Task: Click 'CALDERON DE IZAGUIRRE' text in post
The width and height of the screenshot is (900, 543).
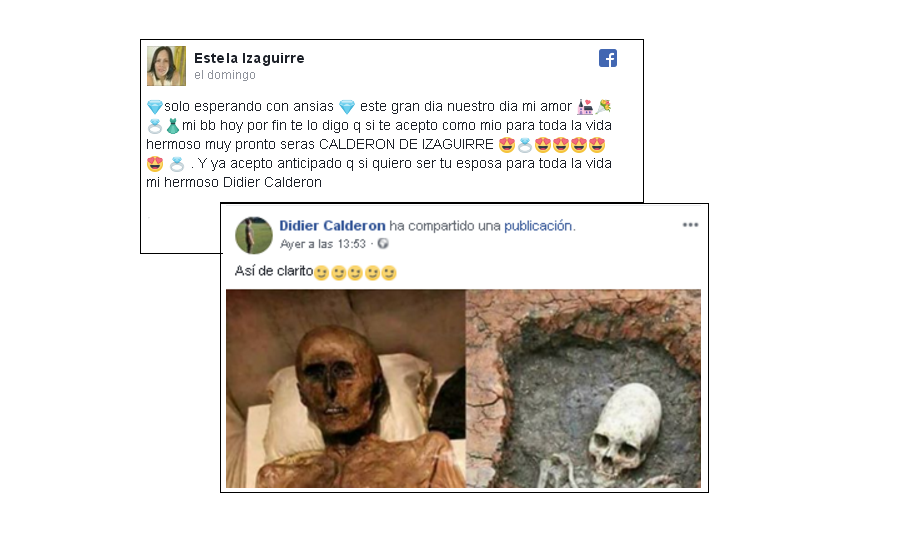Action: point(406,145)
